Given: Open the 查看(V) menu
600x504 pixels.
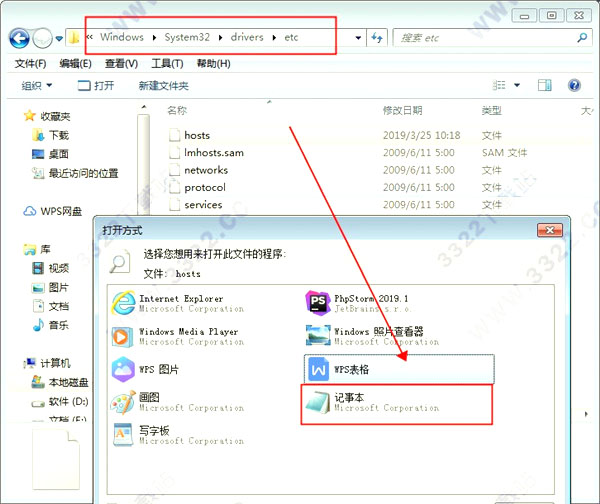Looking at the screenshot, I should [121, 64].
